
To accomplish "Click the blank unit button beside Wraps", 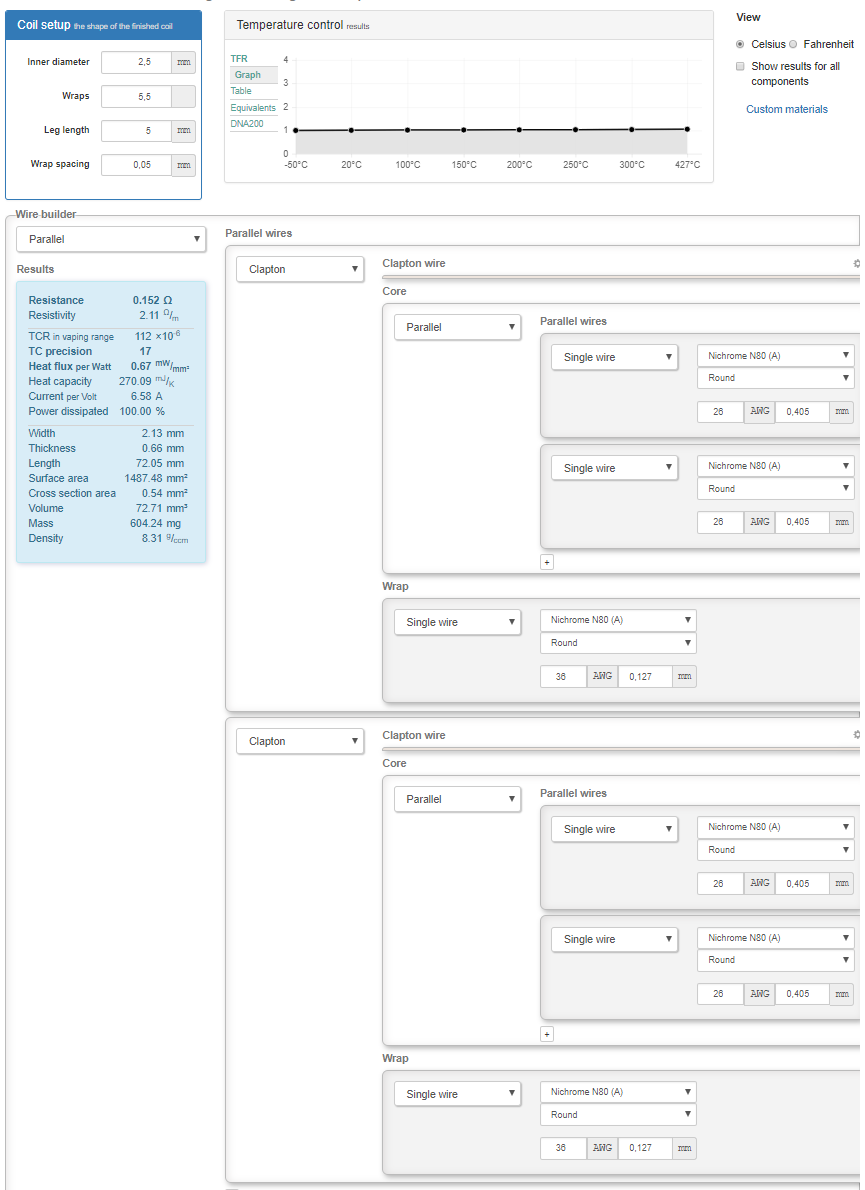I will pyautogui.click(x=183, y=97).
